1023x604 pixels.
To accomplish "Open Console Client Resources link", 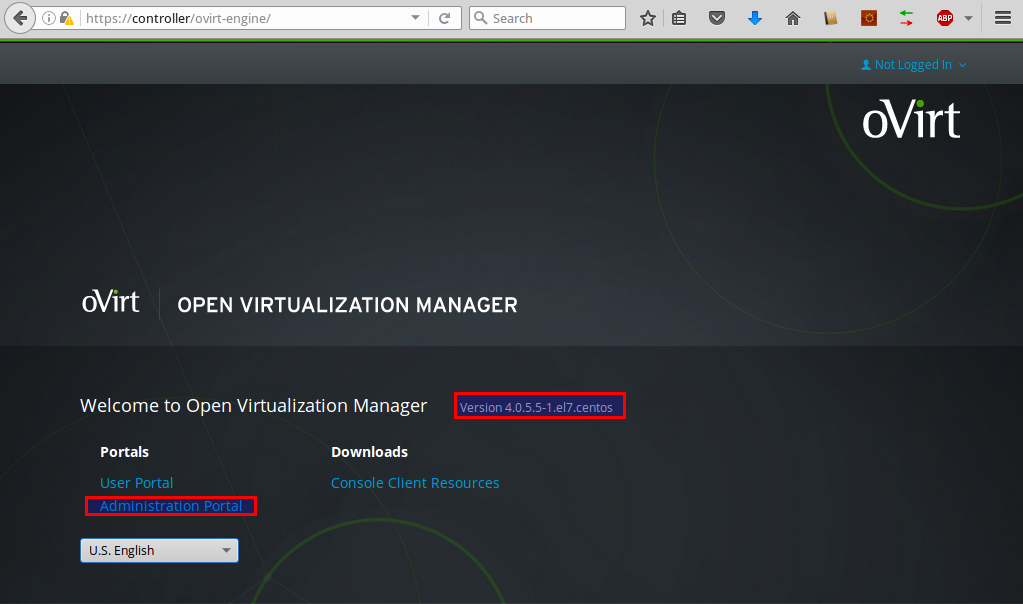I will click(x=415, y=483).
